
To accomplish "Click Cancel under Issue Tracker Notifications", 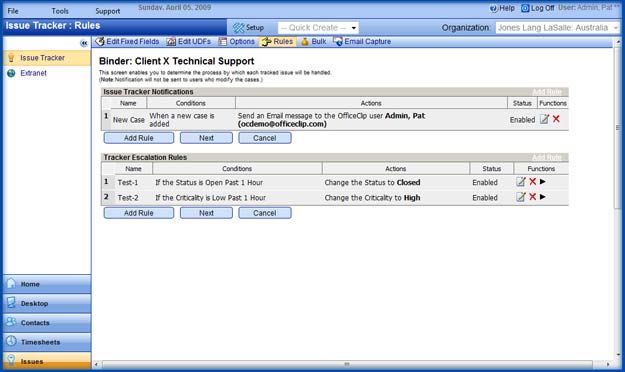I will click(x=265, y=138).
